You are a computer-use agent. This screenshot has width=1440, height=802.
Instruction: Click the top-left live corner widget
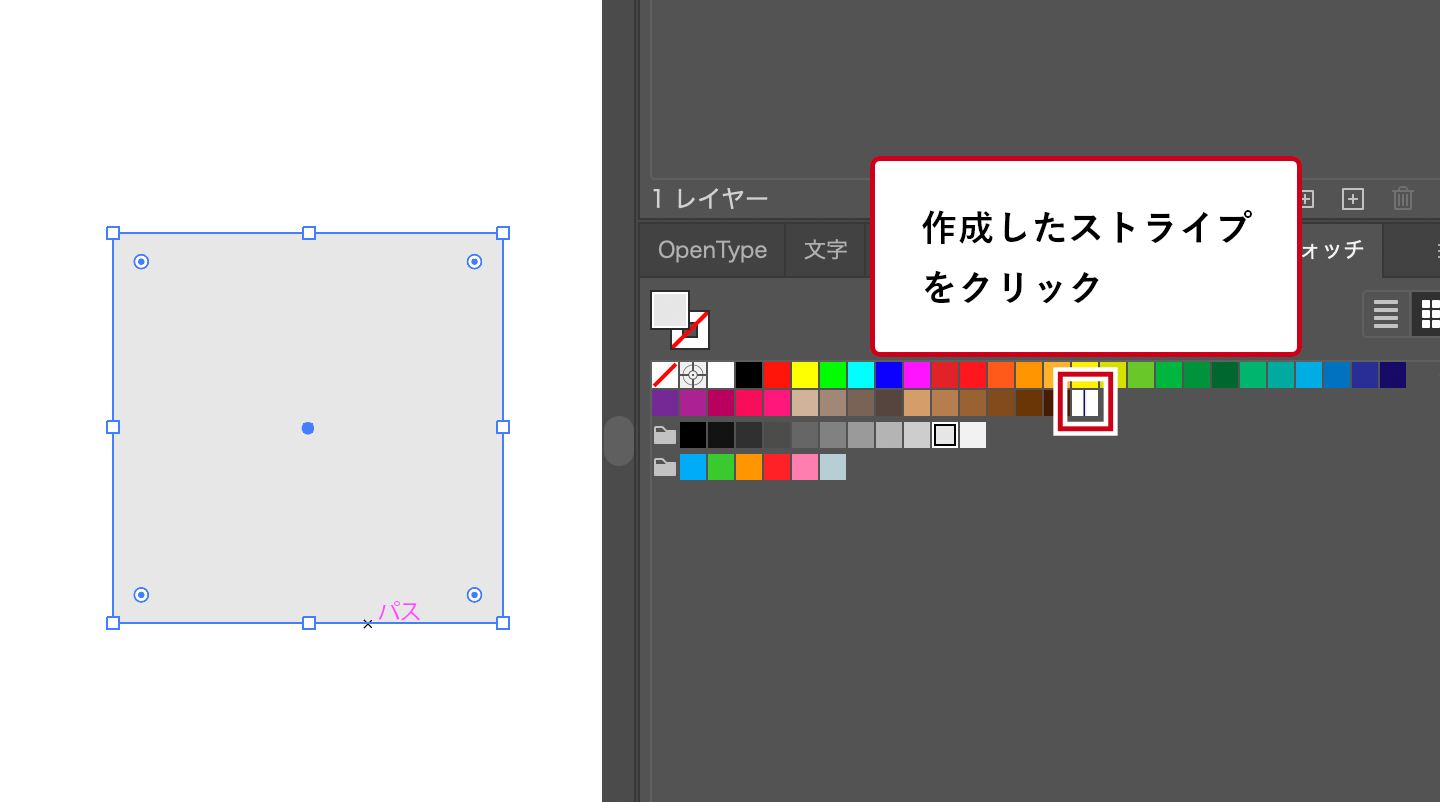click(141, 262)
